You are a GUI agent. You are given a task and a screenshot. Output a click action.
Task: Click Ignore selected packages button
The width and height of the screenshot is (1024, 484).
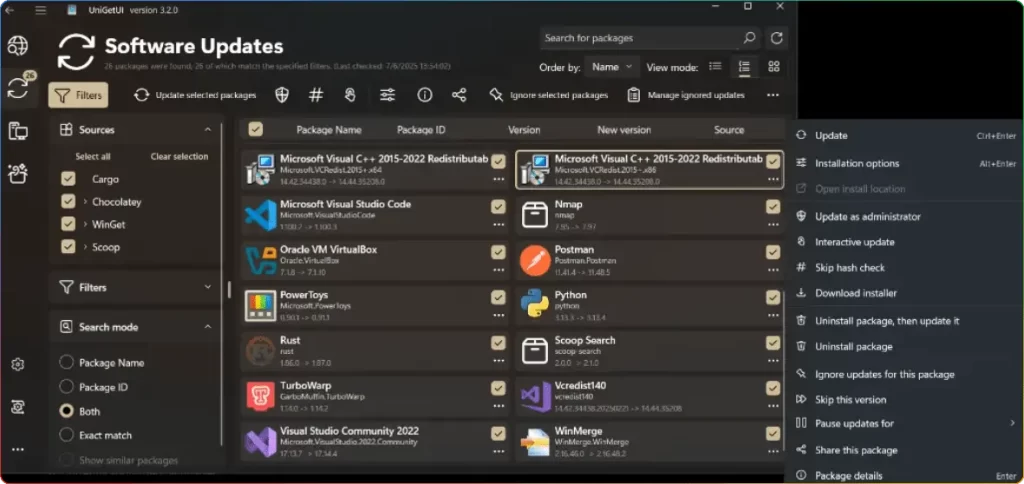click(x=549, y=95)
